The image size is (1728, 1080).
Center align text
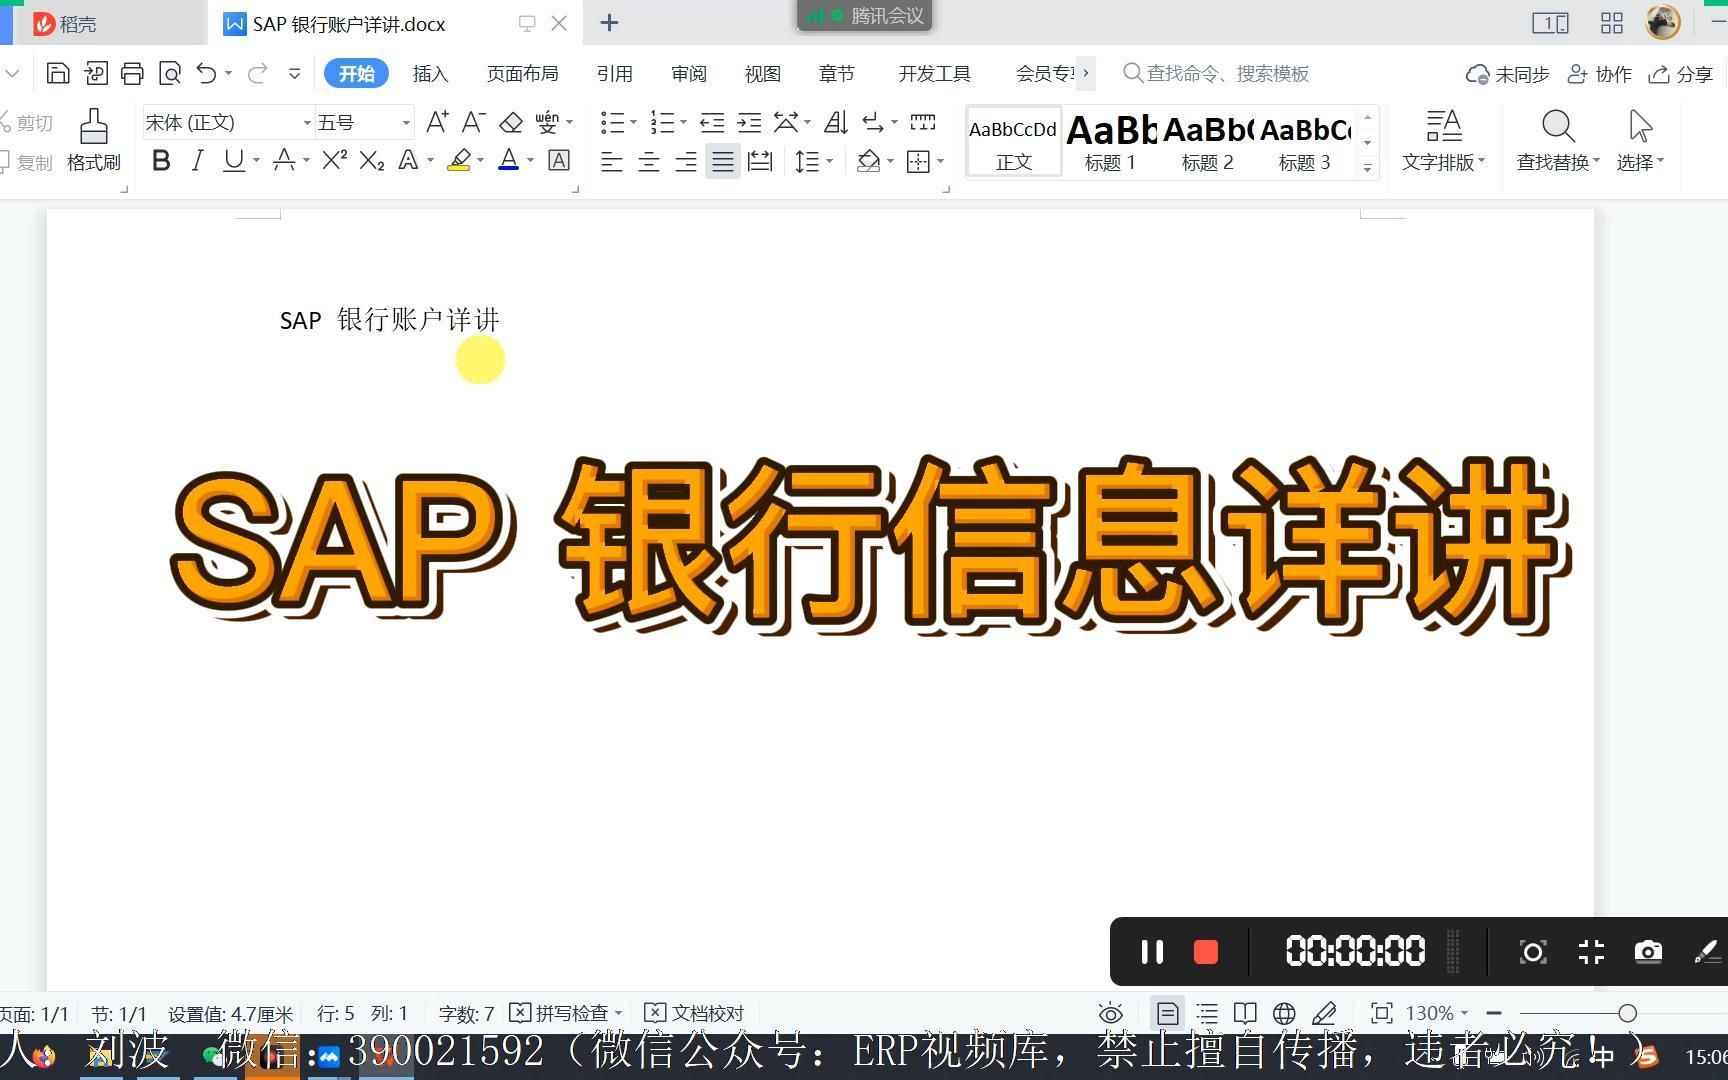(x=648, y=161)
